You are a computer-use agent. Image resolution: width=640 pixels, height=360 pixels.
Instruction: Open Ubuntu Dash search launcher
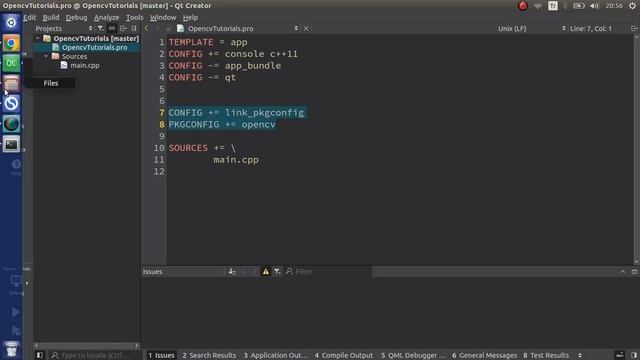(x=11, y=22)
